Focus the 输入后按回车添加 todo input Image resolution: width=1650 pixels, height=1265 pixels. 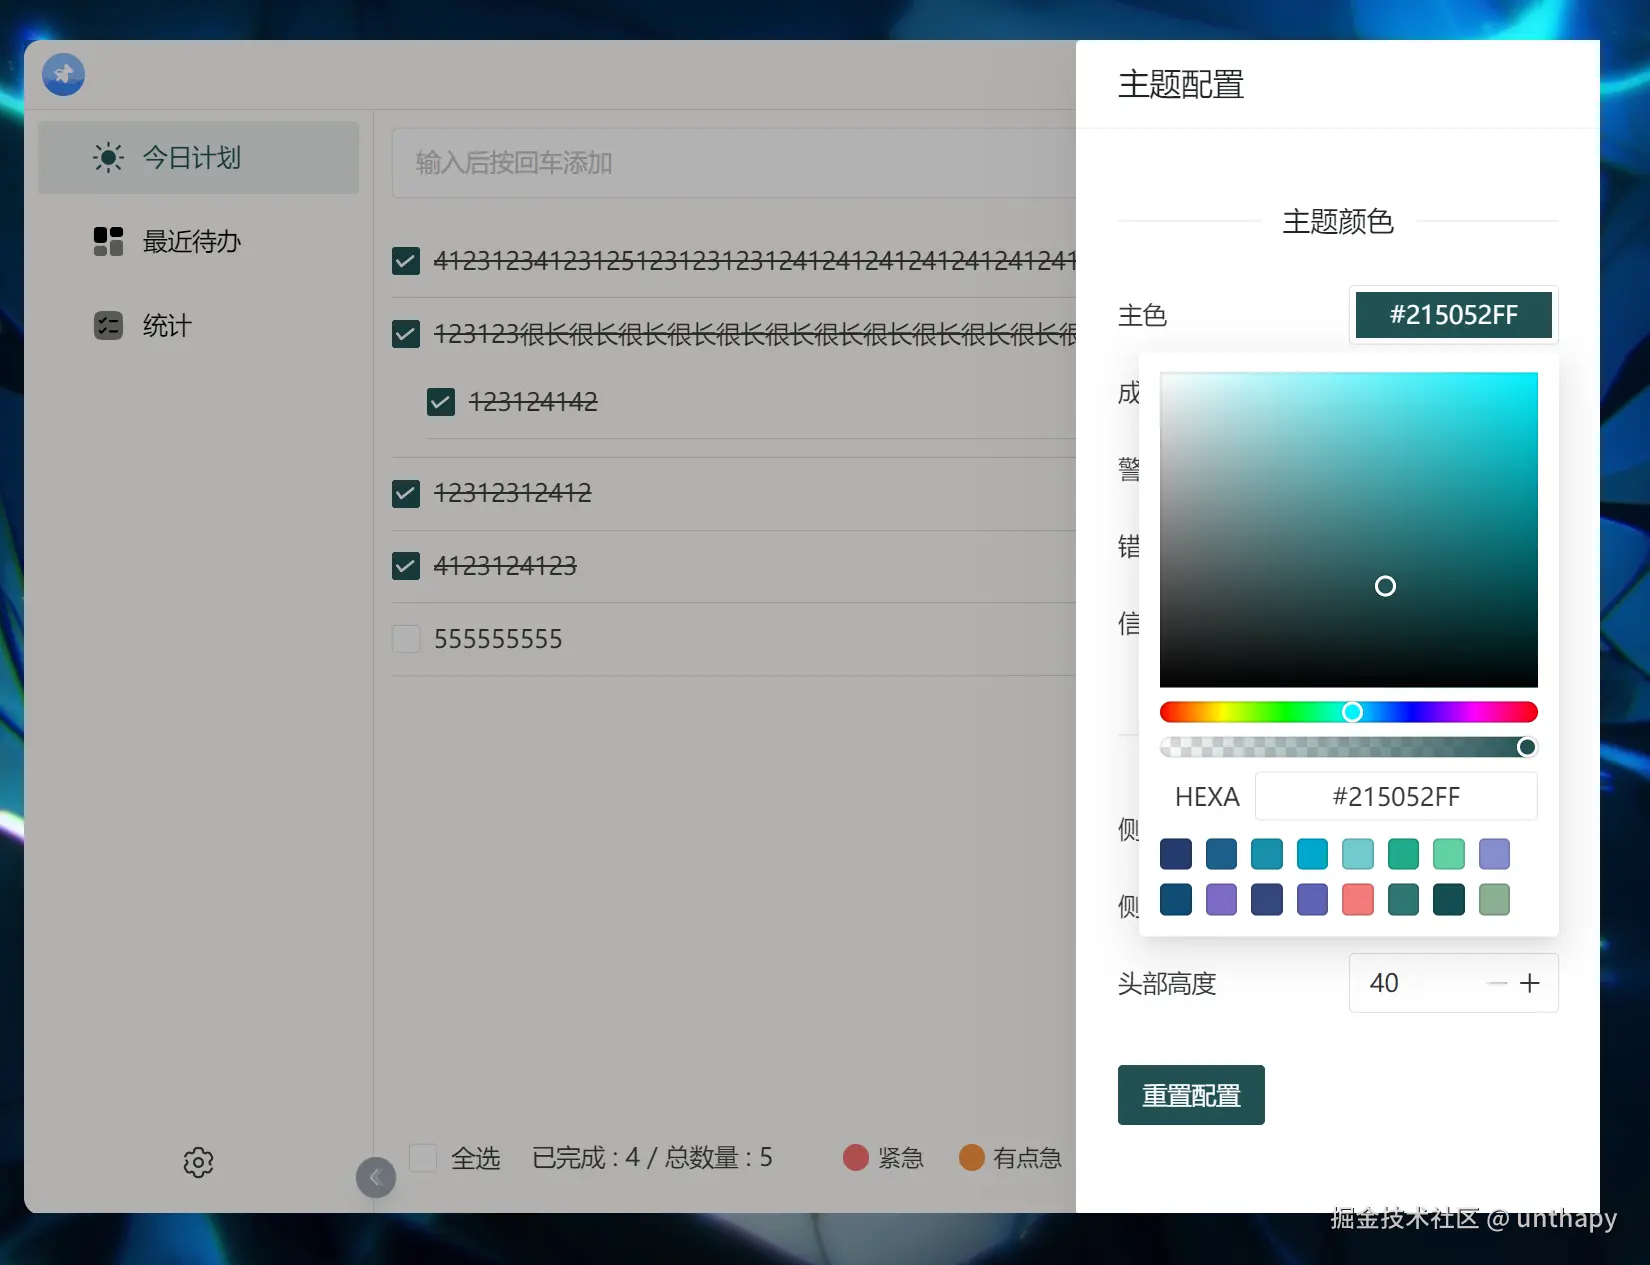point(734,163)
